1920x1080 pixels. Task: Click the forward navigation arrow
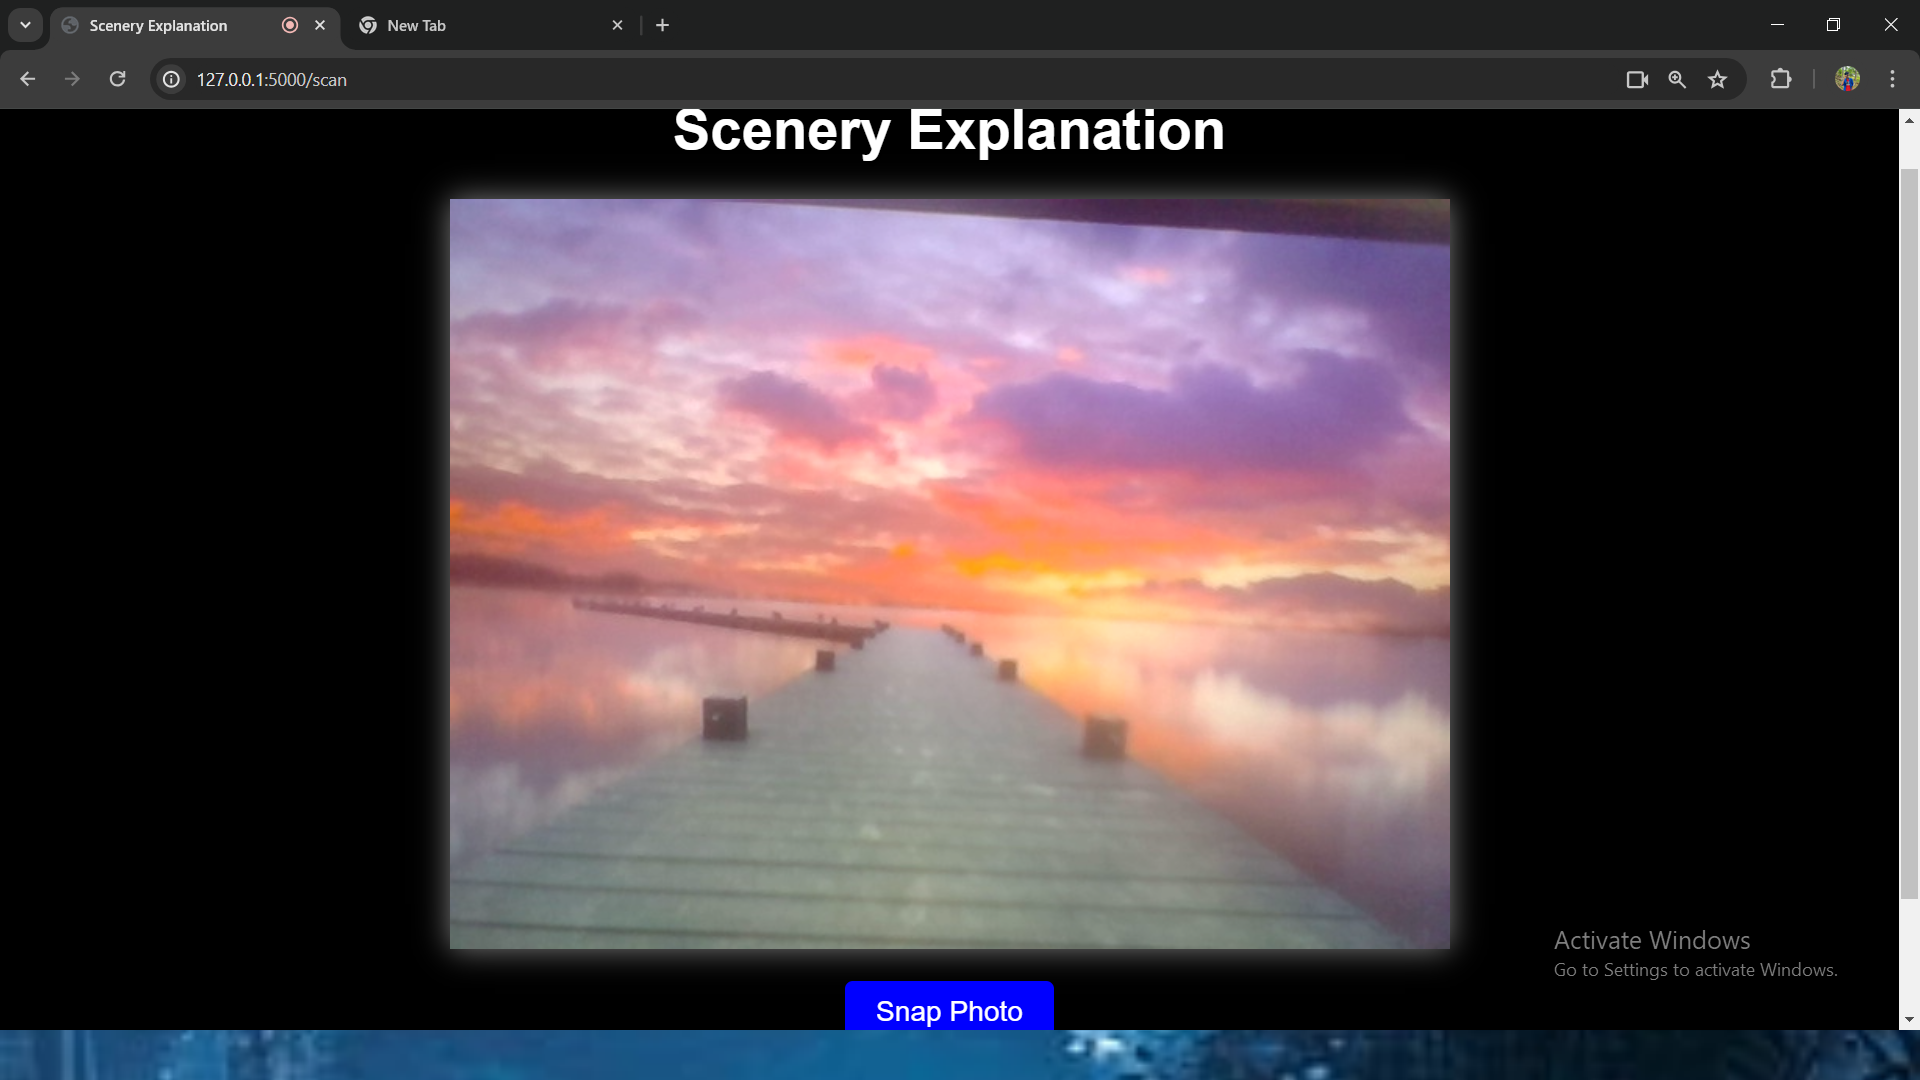(72, 79)
